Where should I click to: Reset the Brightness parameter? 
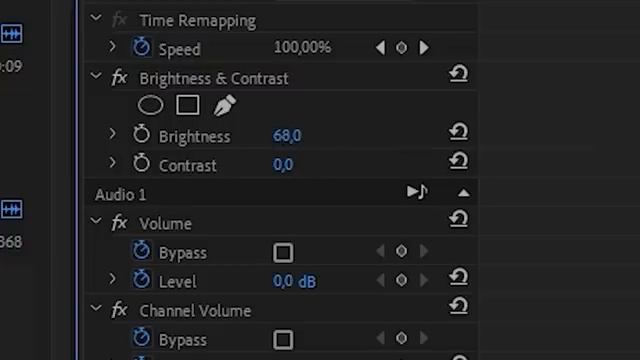coord(458,132)
